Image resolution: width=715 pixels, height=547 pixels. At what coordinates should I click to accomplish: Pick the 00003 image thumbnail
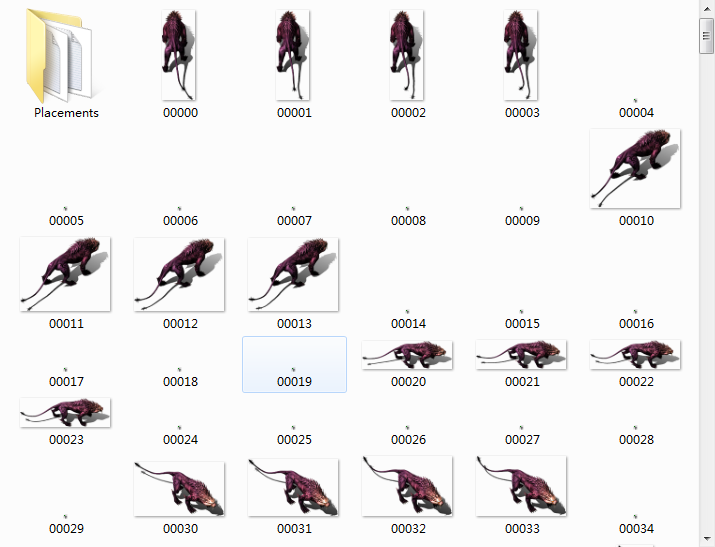pos(521,55)
